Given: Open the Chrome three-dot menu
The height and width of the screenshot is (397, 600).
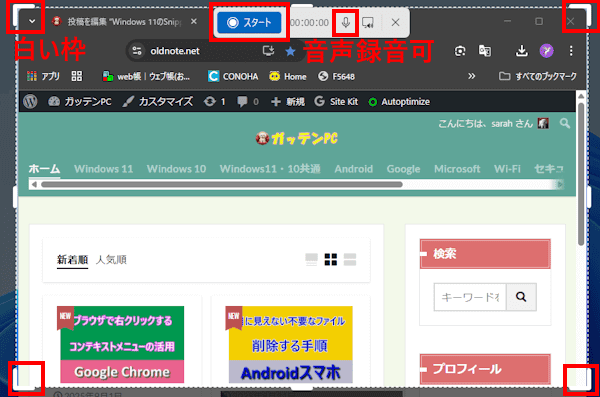Looking at the screenshot, I should coord(571,51).
